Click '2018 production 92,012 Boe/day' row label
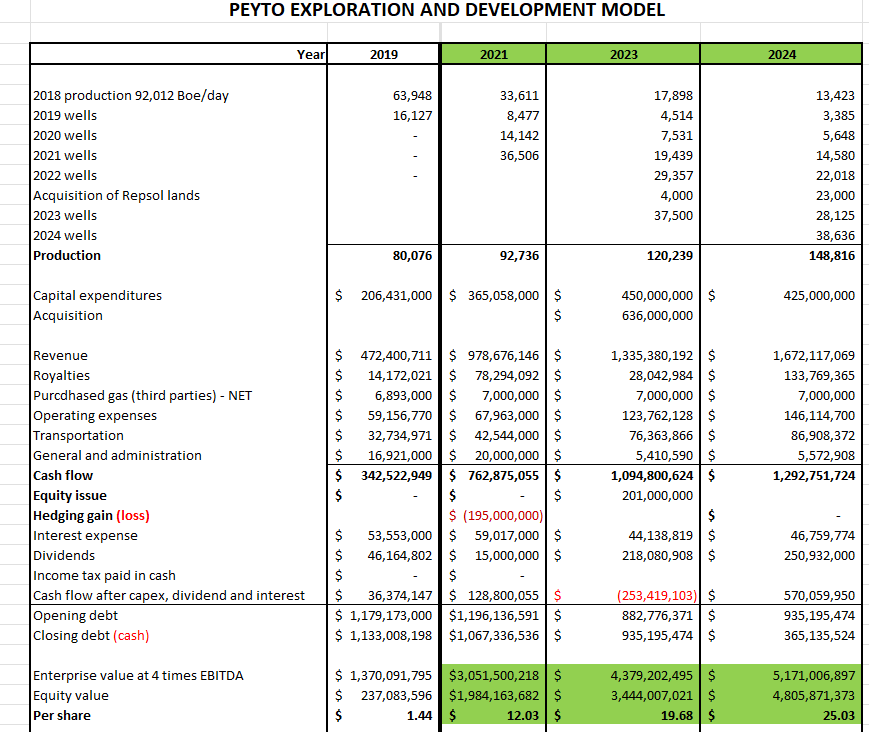The image size is (869, 732). tap(131, 95)
